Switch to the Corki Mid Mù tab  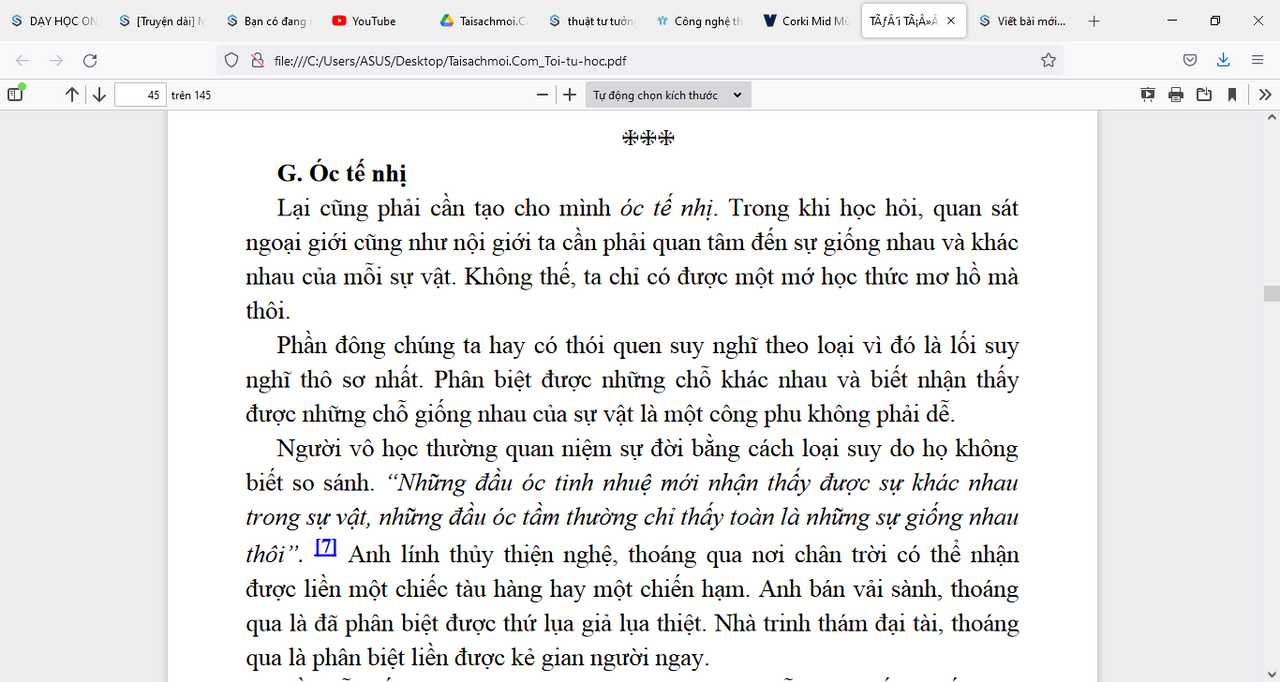(x=808, y=21)
